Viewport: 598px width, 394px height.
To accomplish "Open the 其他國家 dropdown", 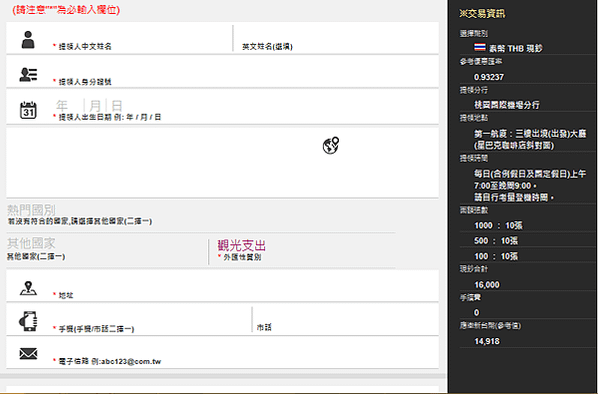I will (x=106, y=249).
